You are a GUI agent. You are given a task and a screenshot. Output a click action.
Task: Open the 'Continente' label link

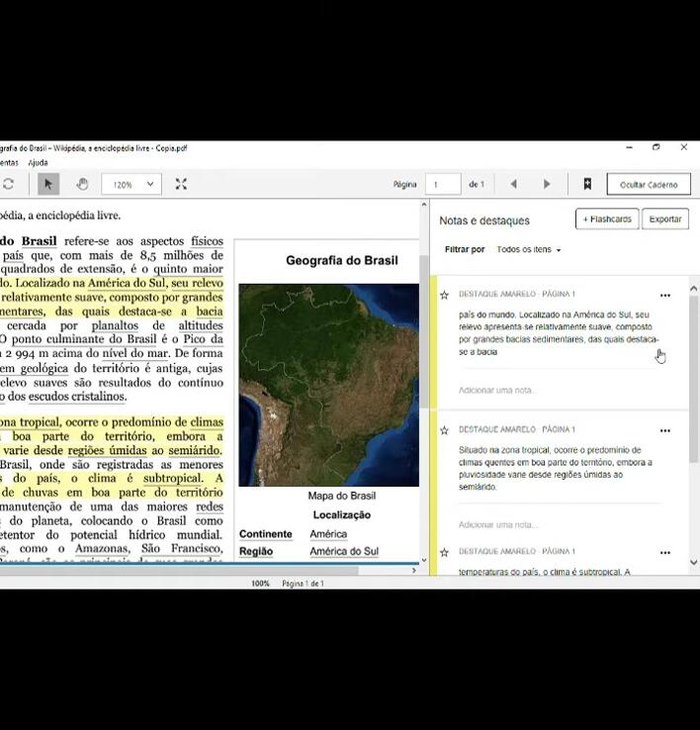[x=265, y=534]
